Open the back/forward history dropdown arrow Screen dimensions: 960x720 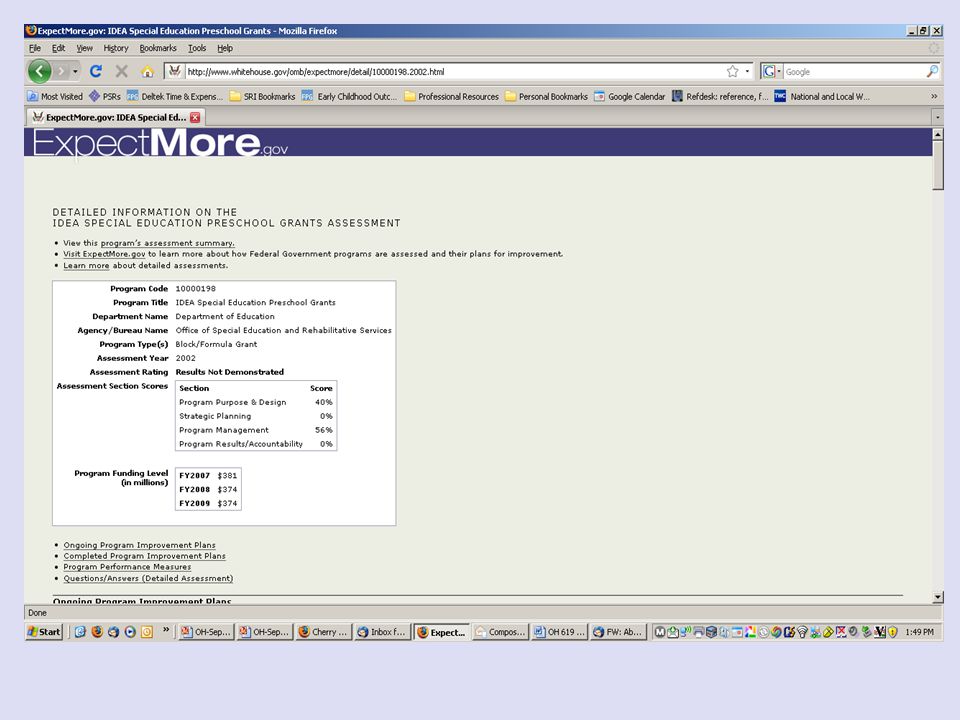click(x=75, y=72)
